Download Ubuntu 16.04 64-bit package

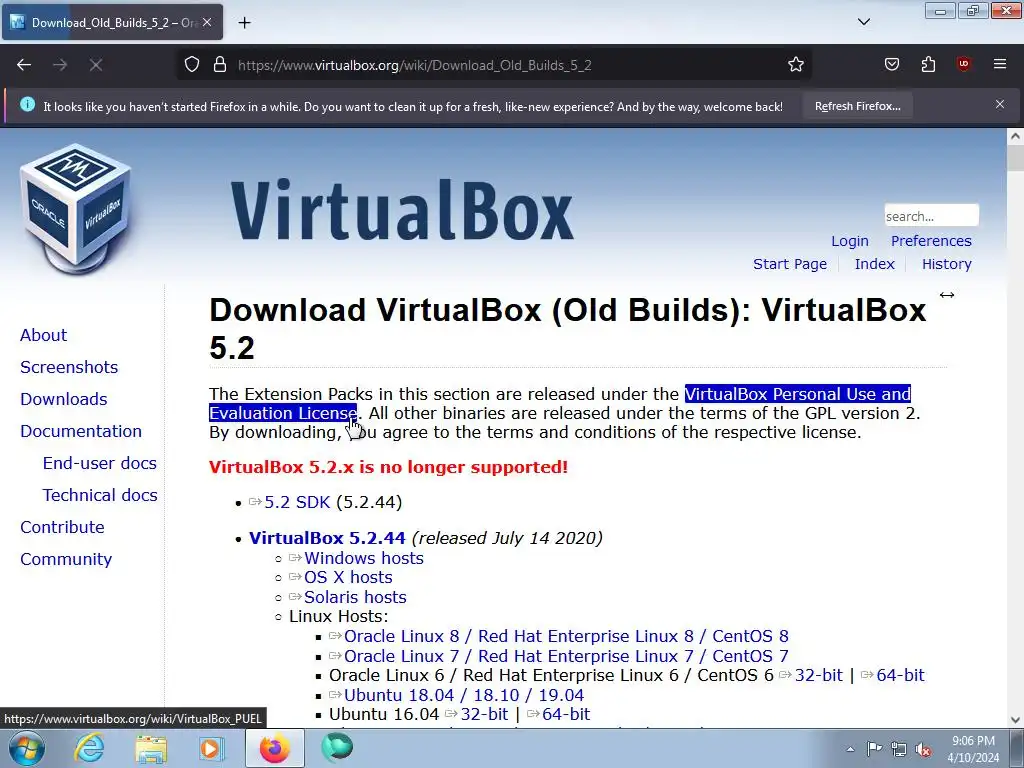566,714
